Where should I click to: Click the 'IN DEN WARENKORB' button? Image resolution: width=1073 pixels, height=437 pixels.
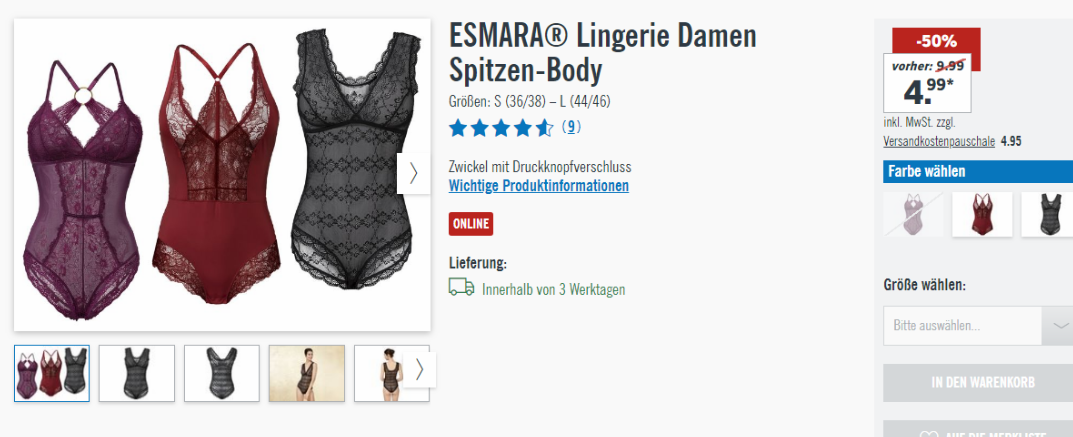978,383
